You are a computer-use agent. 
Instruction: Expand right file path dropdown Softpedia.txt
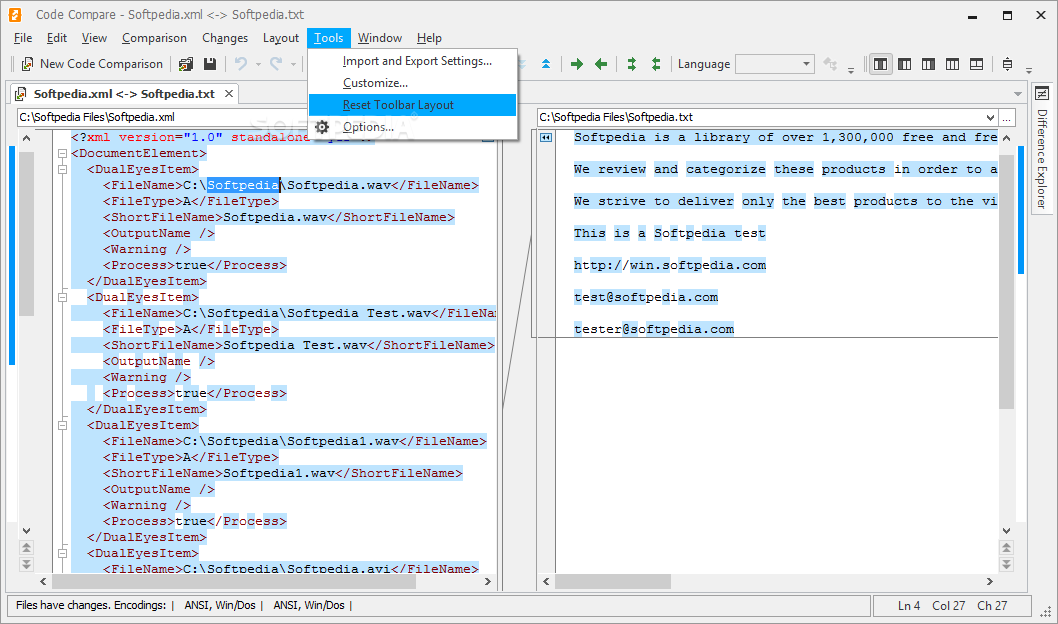click(x=991, y=117)
